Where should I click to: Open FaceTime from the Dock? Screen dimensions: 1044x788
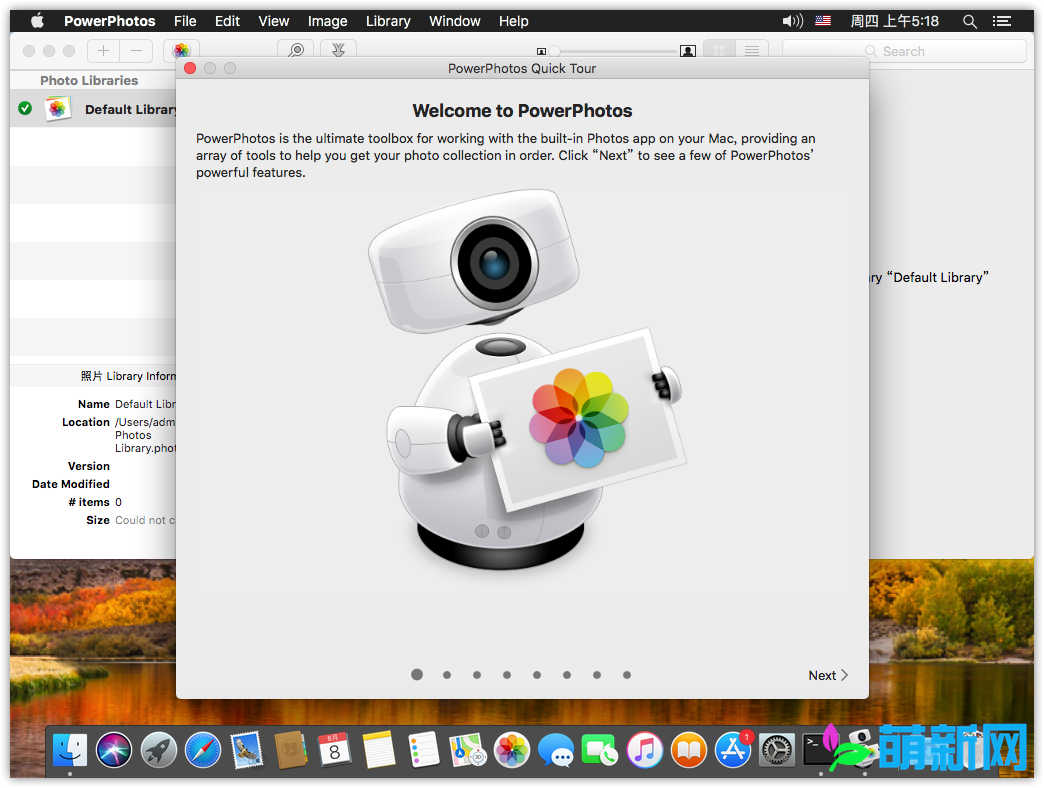pos(600,750)
